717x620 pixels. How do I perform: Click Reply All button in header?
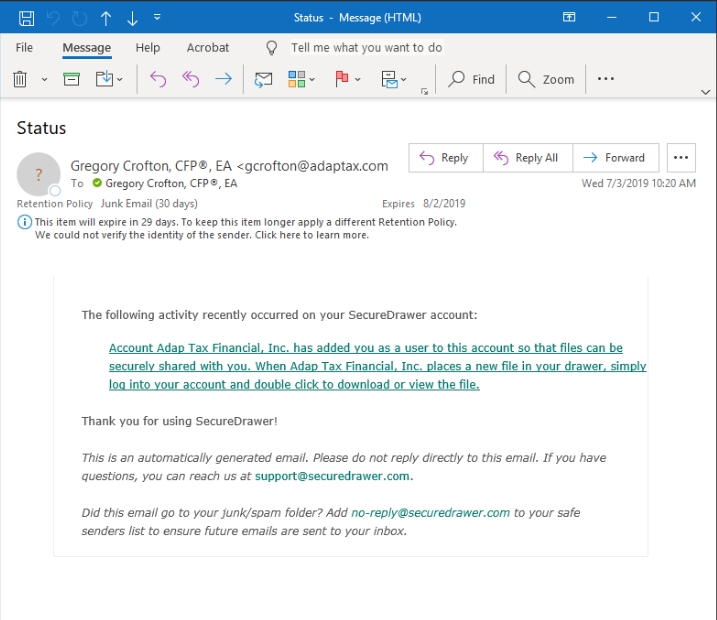528,158
